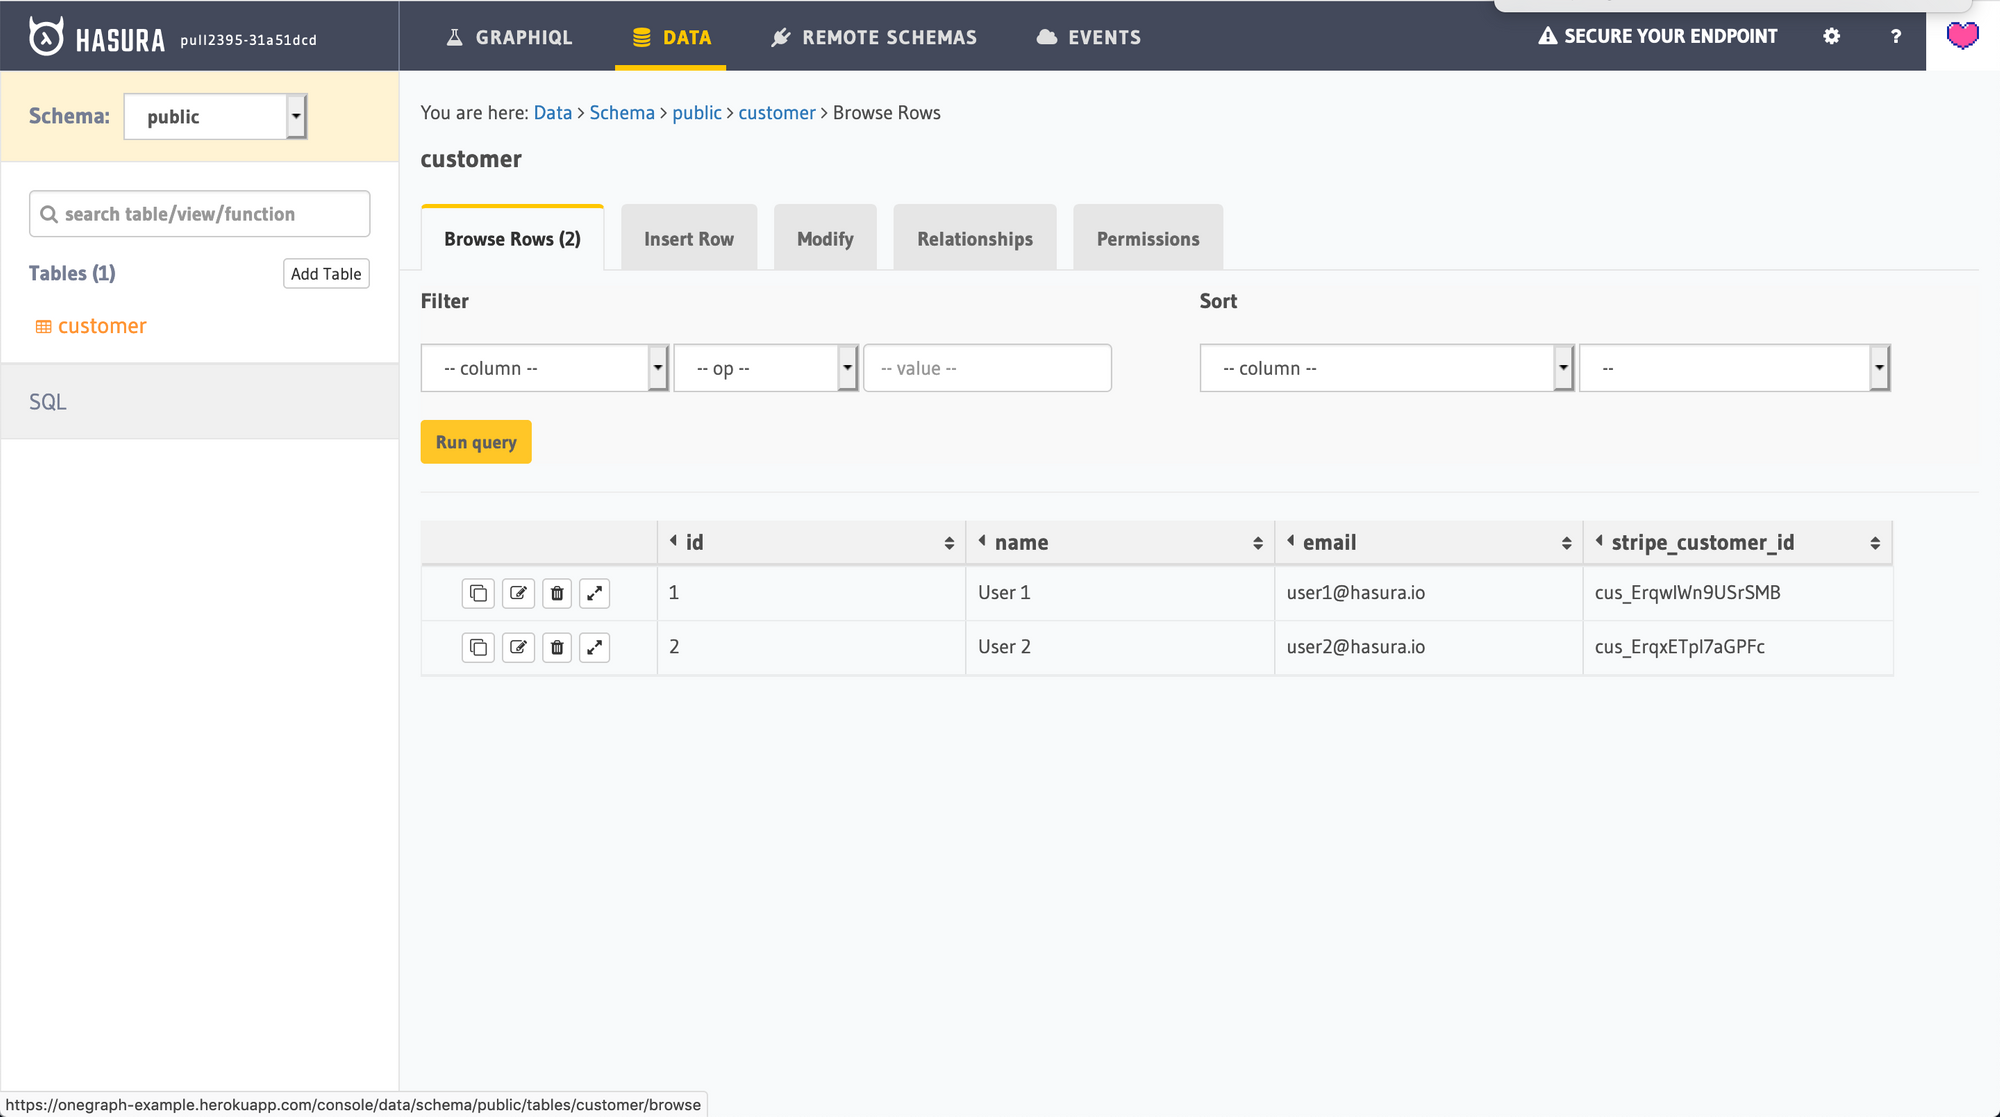Open the Events tab
The image size is (2000, 1117).
coord(1088,37)
